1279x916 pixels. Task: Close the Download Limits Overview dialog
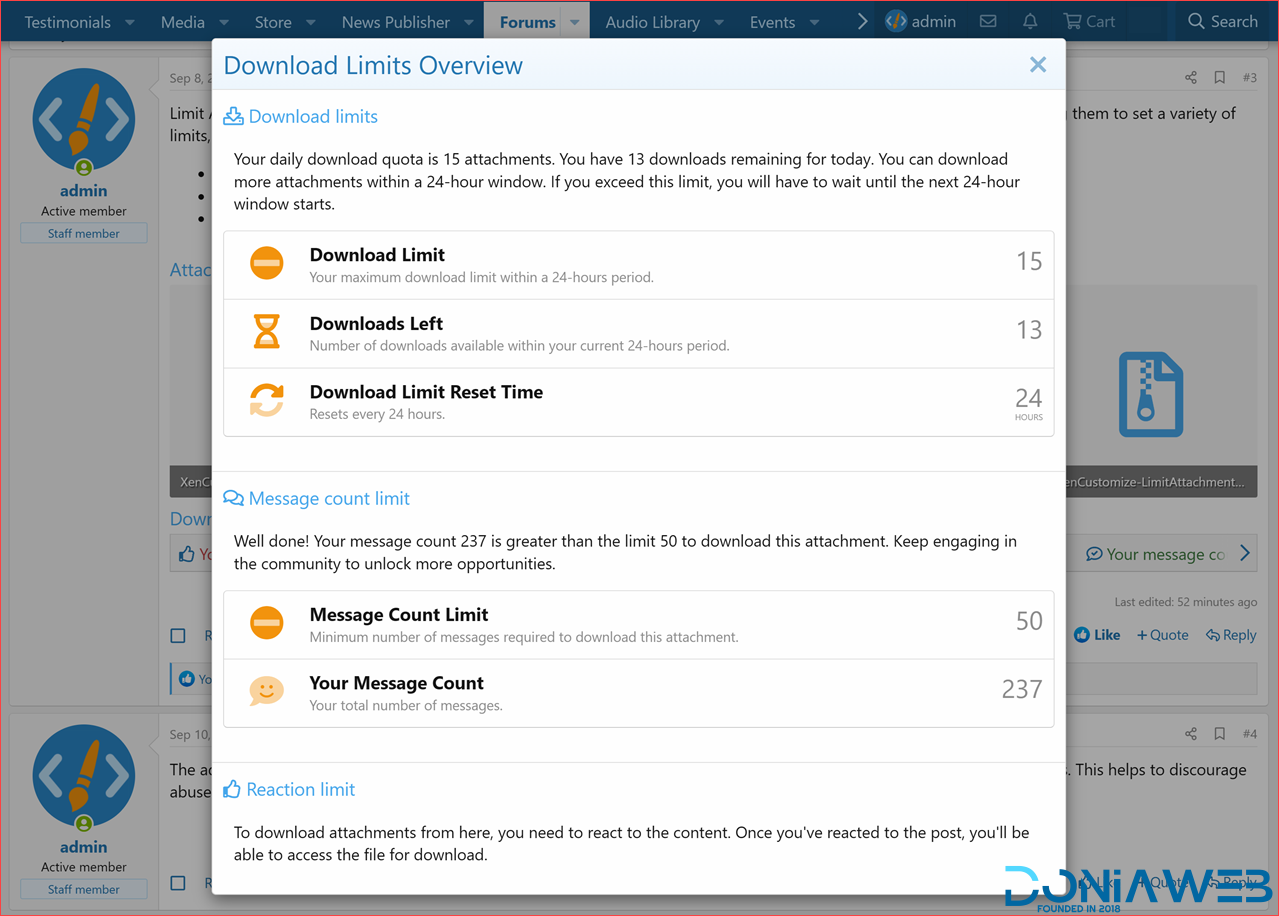click(1037, 65)
